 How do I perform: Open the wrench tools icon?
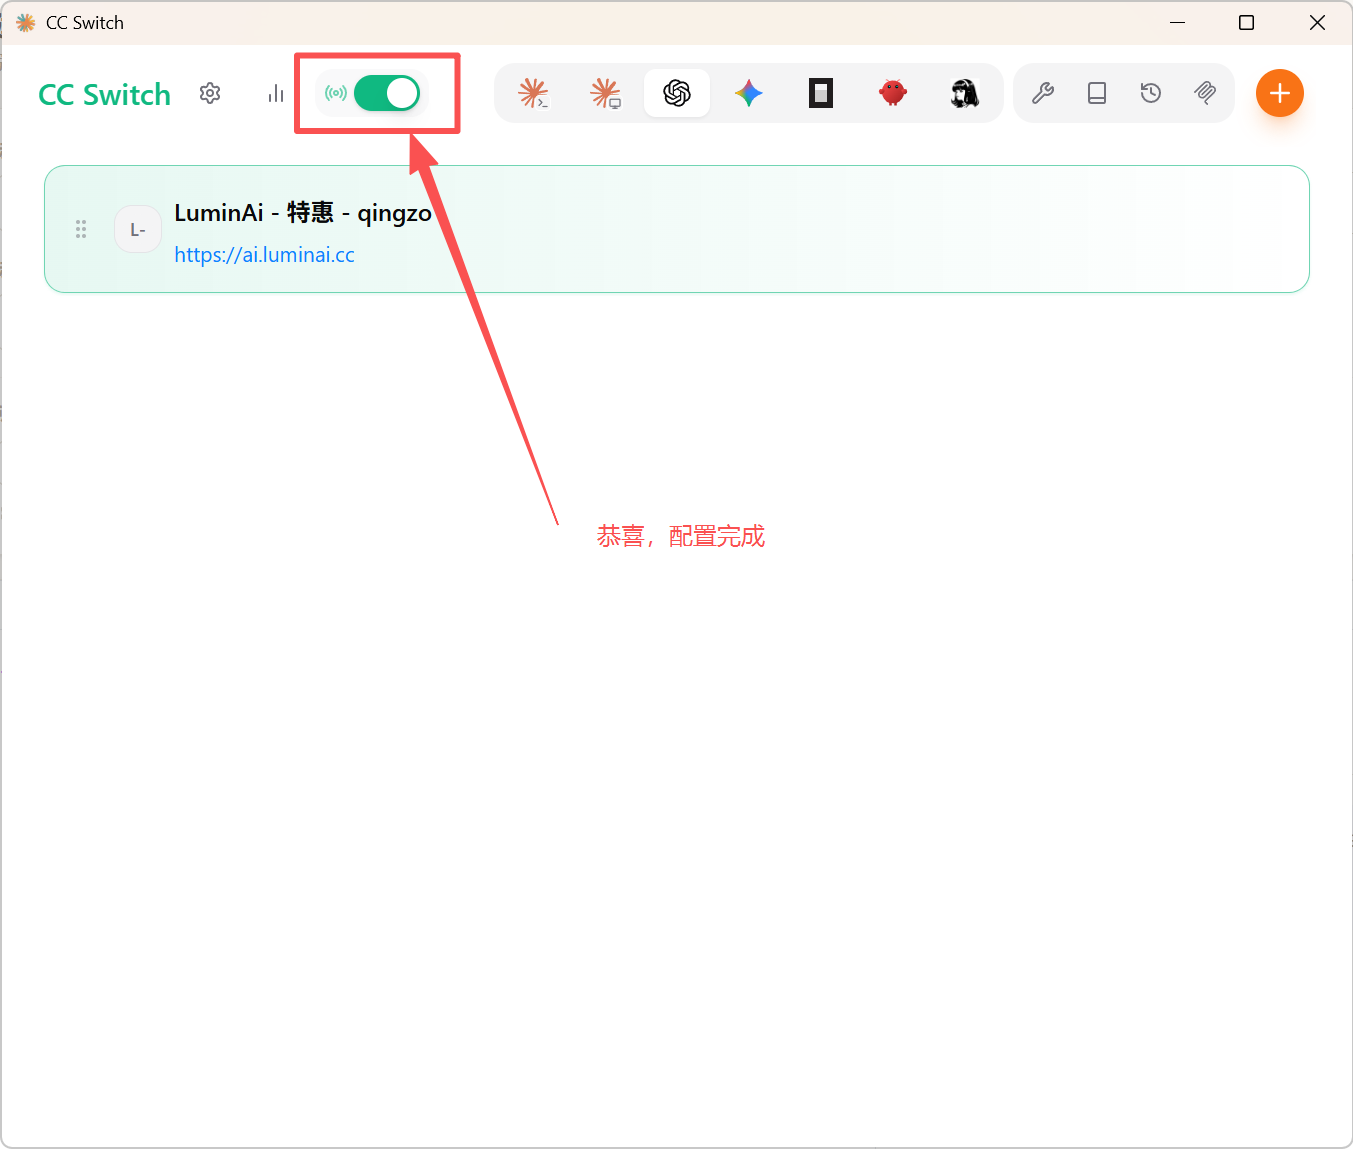[x=1043, y=93]
